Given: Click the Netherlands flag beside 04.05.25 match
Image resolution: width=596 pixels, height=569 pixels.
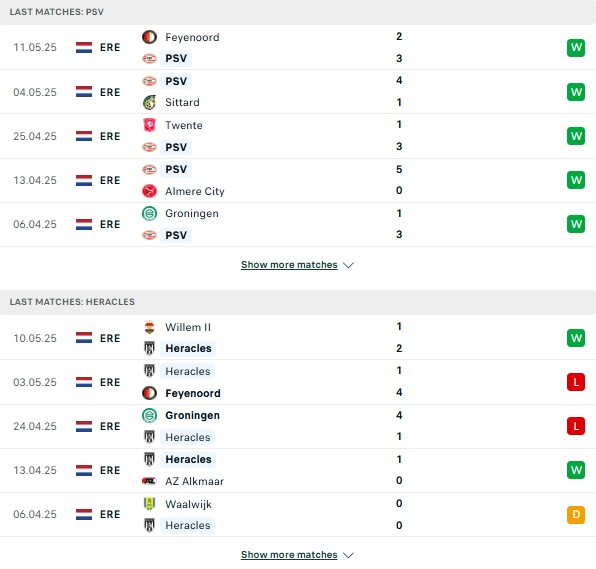Looking at the screenshot, I should (84, 92).
